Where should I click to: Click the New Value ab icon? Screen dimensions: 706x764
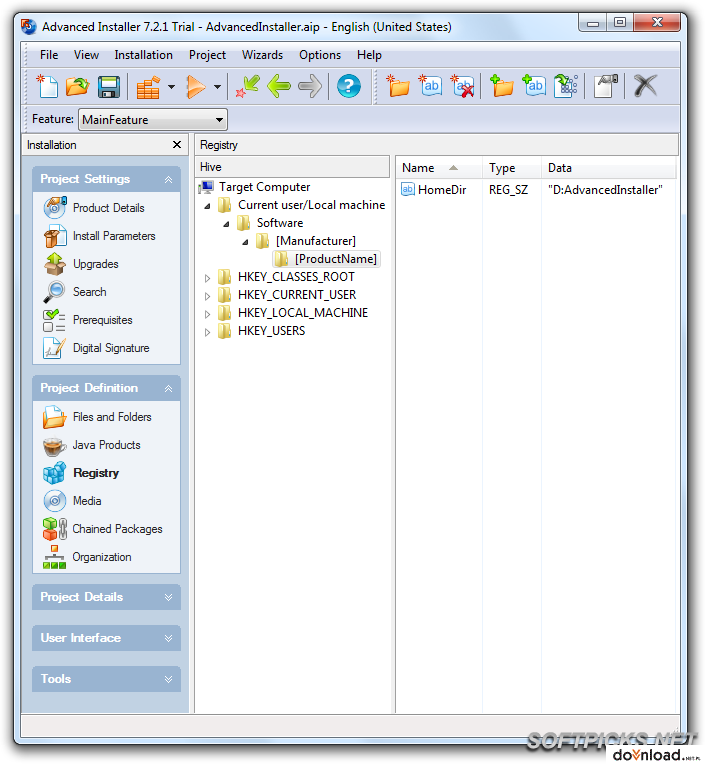point(430,86)
